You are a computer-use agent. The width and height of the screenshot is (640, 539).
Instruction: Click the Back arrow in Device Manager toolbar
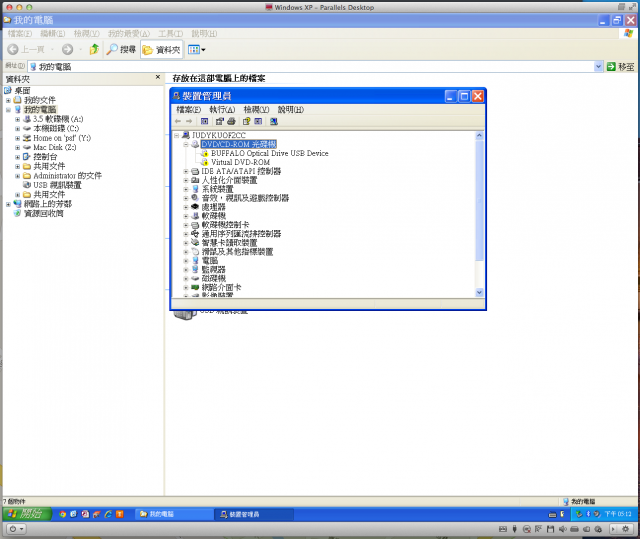(178, 121)
